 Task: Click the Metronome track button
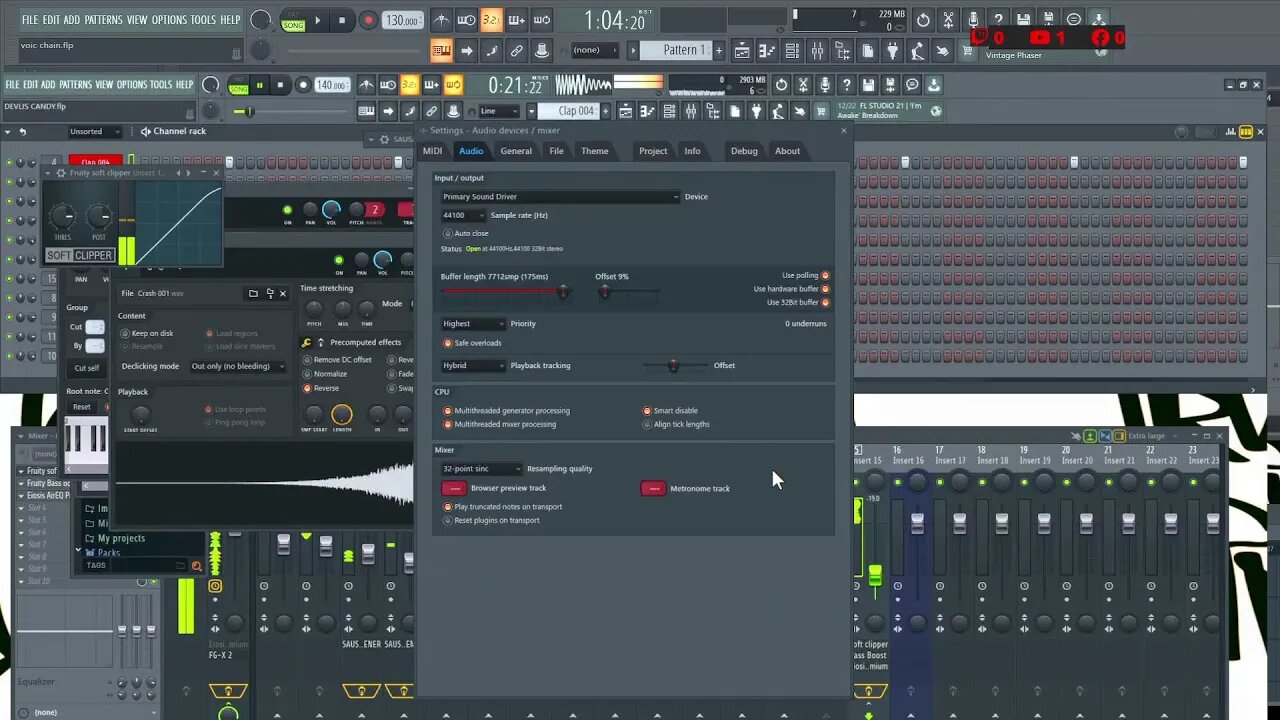[x=653, y=488]
